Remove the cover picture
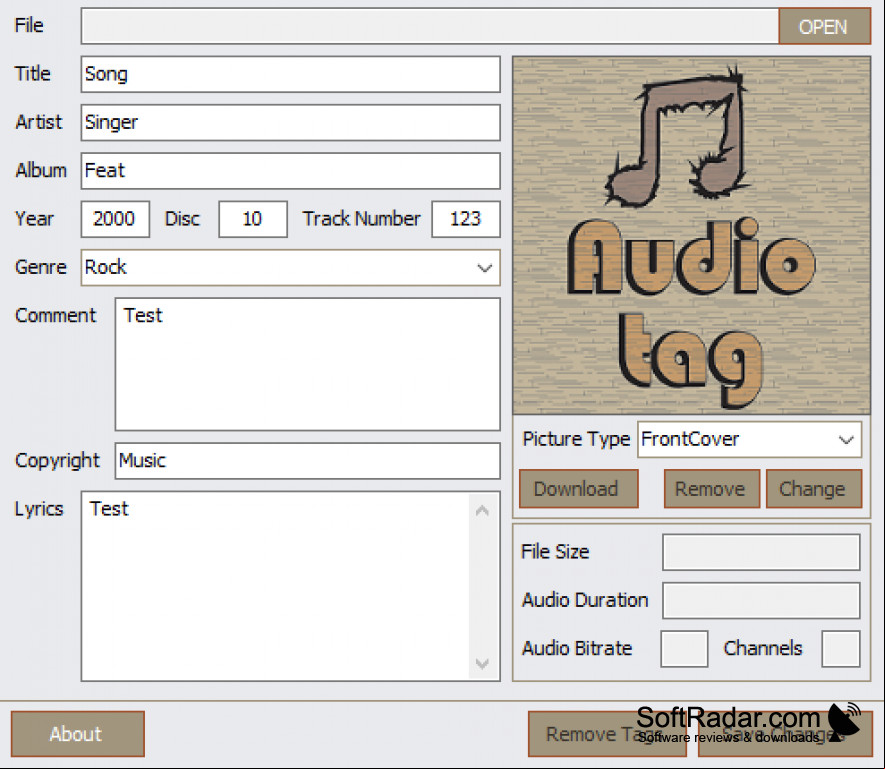This screenshot has height=769, width=885. click(x=712, y=489)
